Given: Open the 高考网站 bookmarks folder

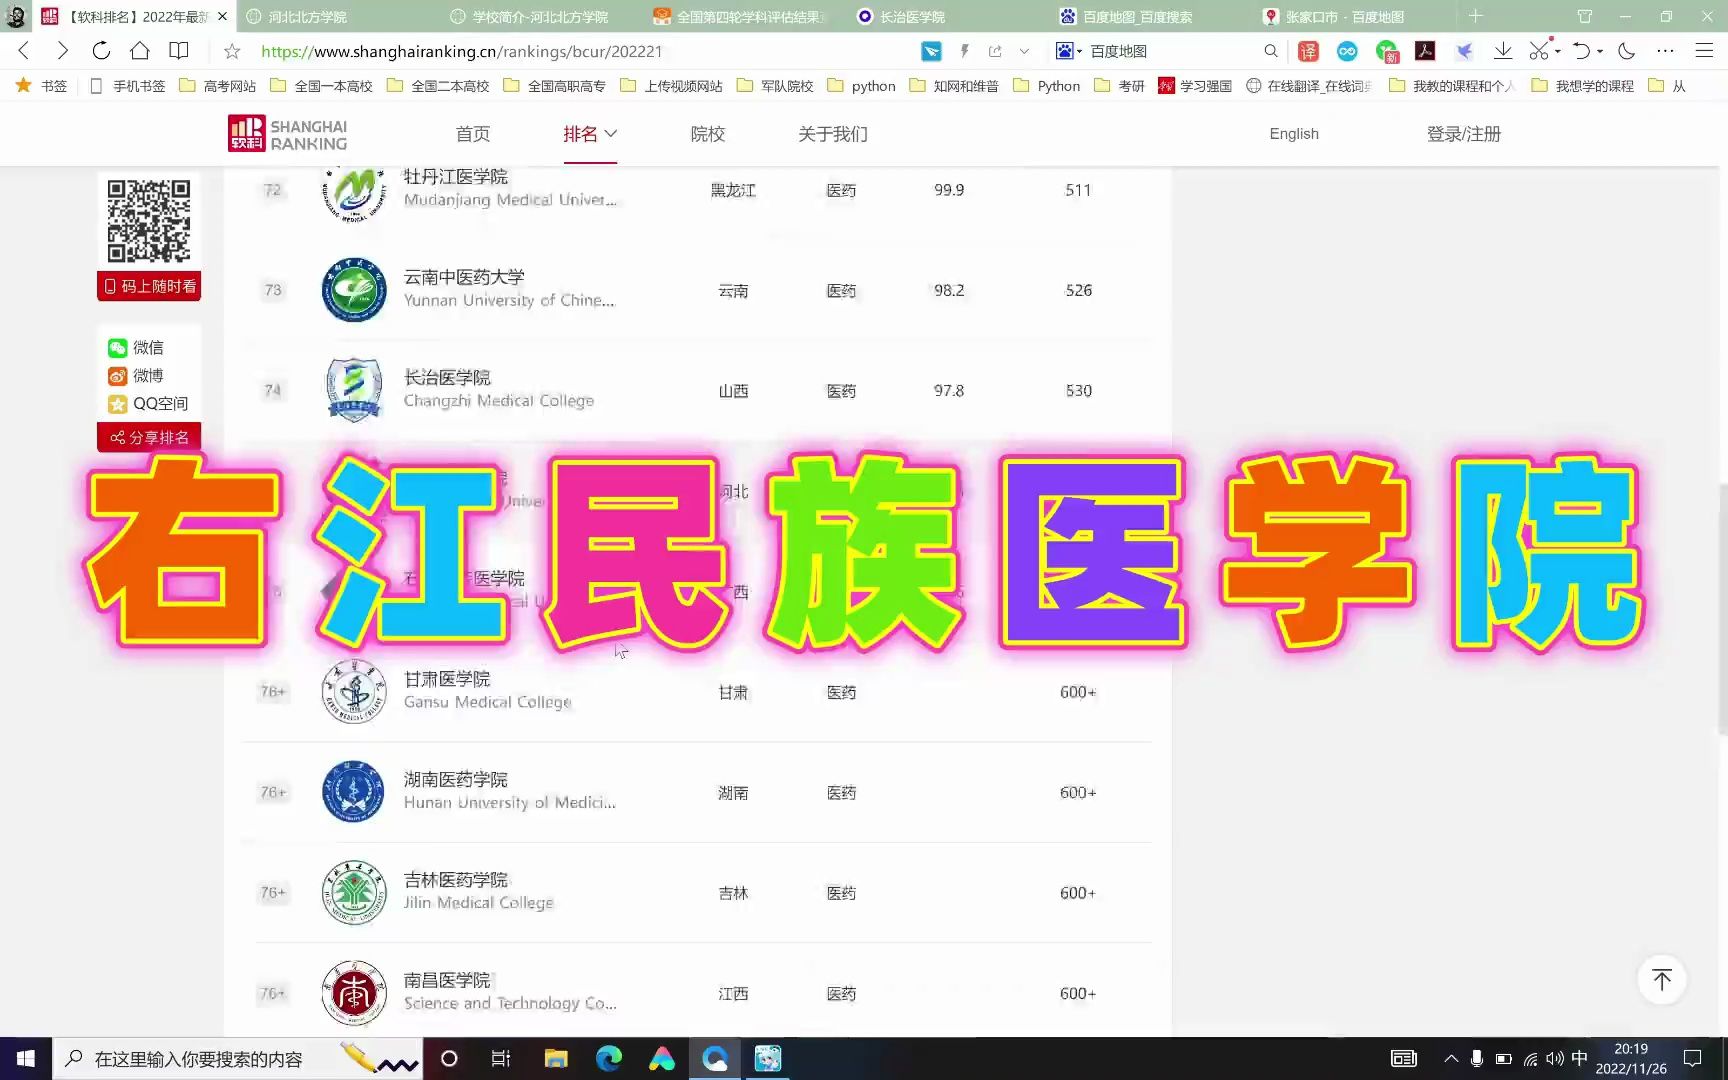Looking at the screenshot, I should (x=218, y=86).
